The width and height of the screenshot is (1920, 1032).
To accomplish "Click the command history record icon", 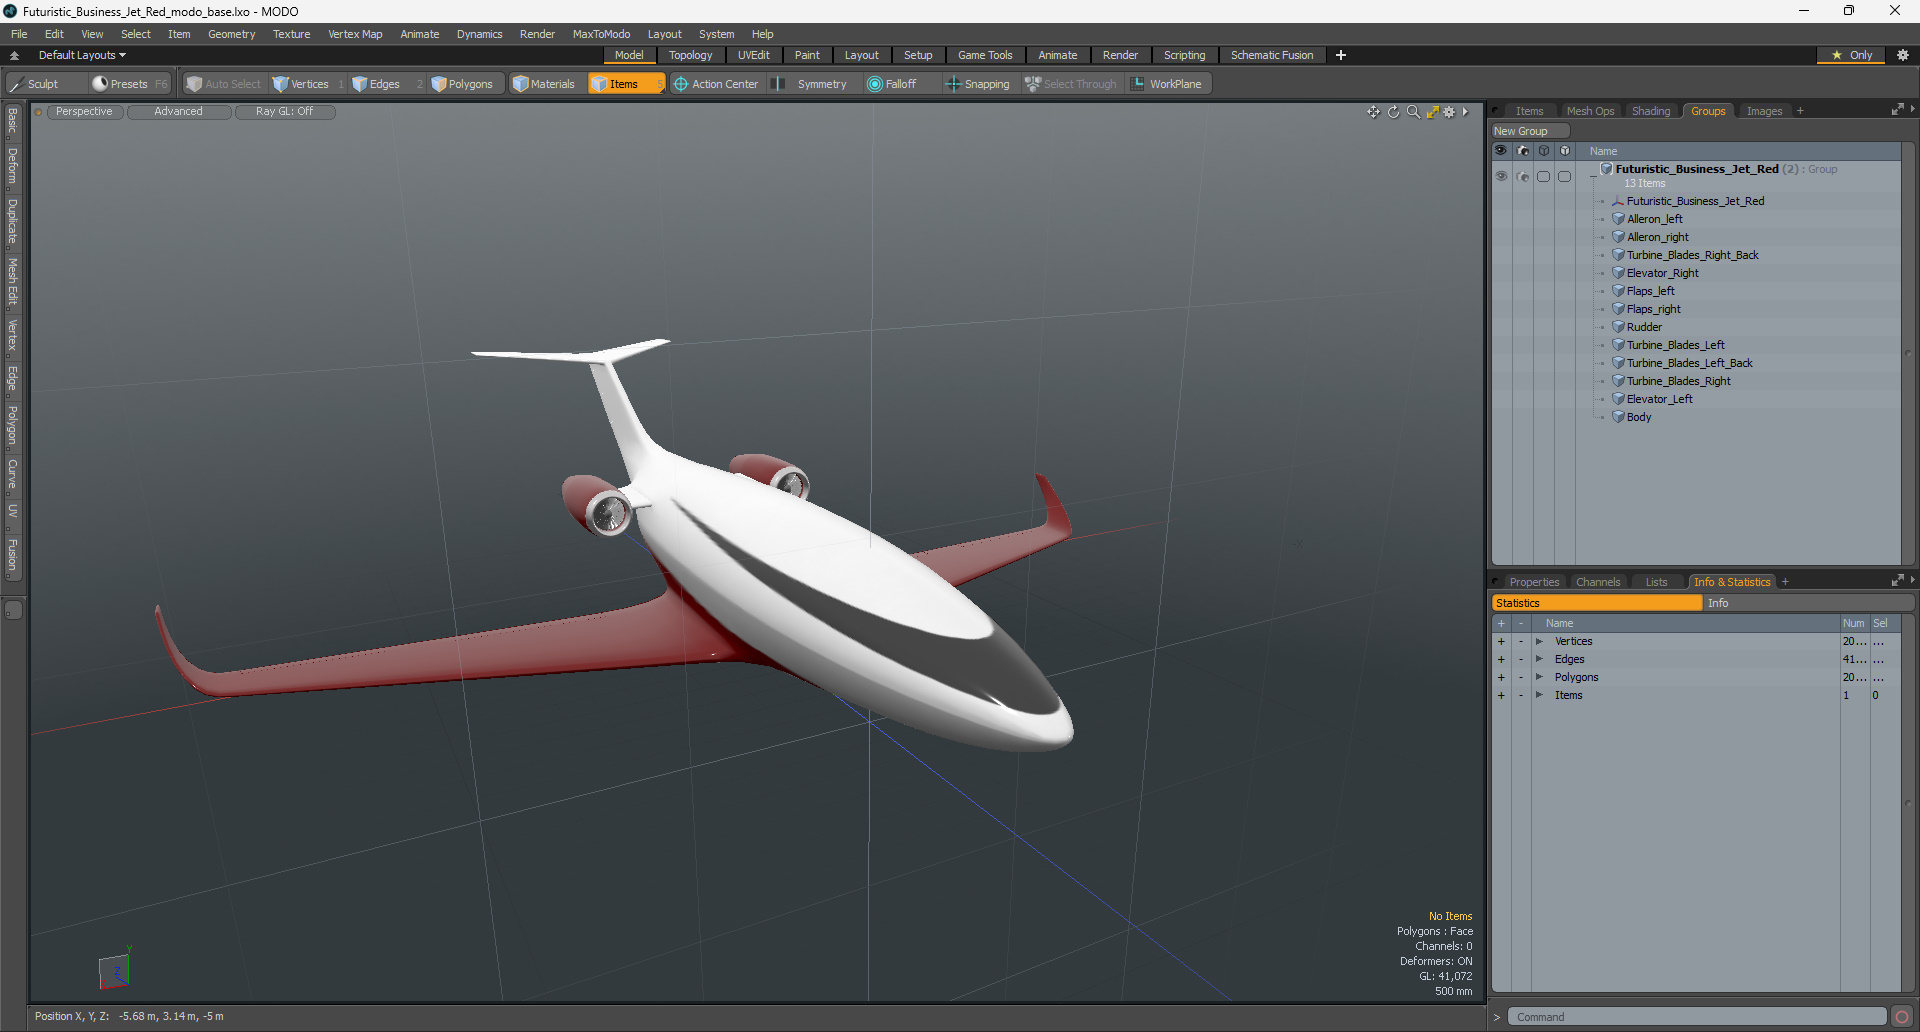I will [x=1902, y=1017].
